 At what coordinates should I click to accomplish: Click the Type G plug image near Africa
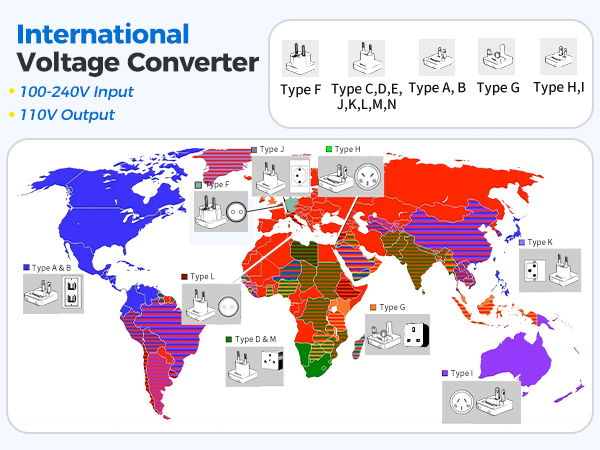[397, 334]
